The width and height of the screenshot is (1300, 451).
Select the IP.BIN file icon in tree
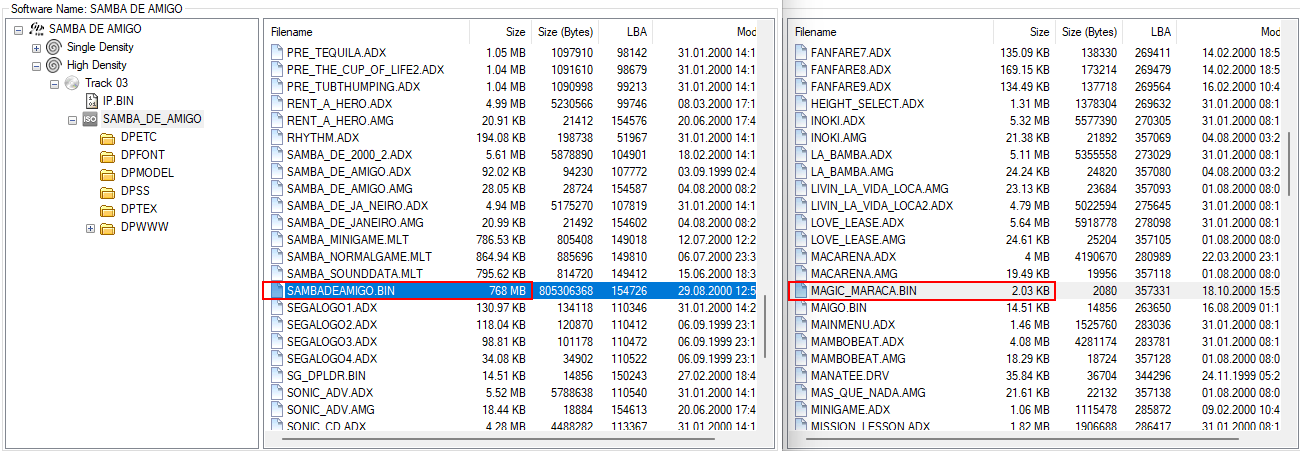click(91, 101)
